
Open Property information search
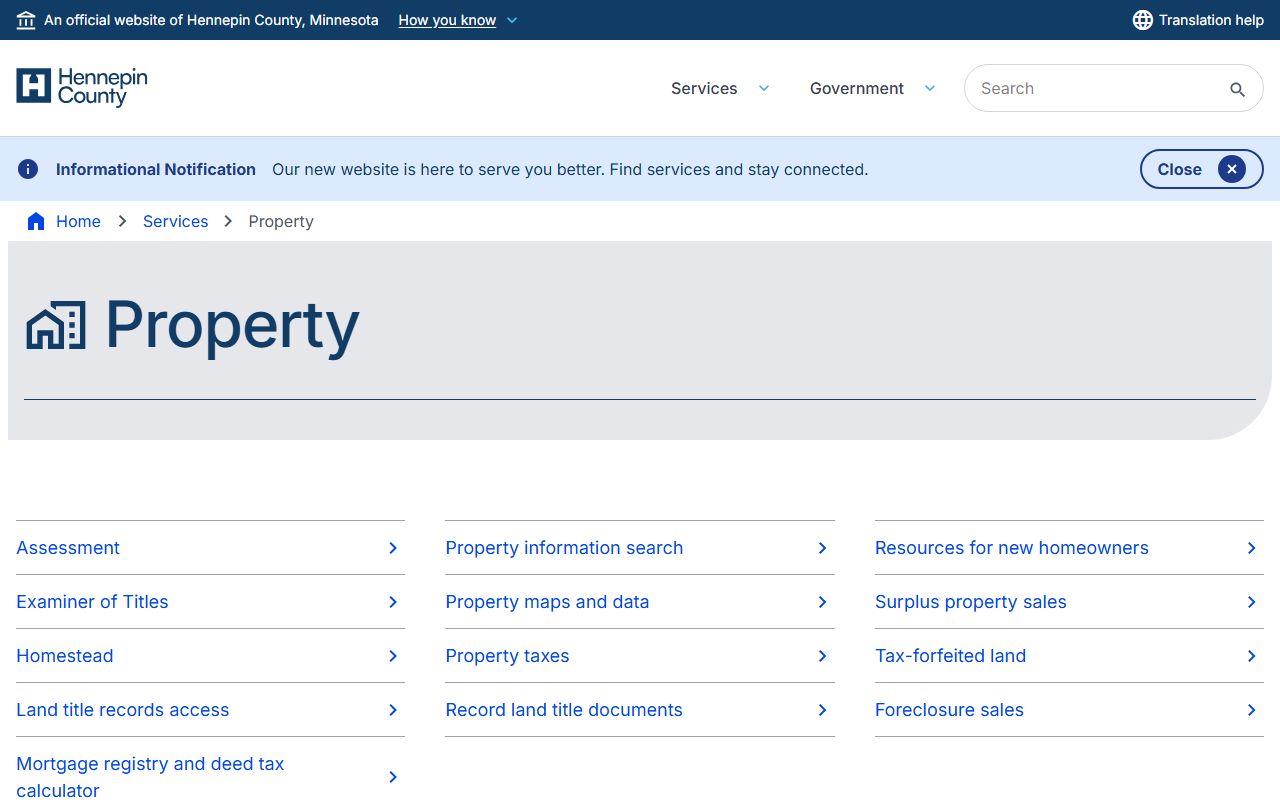point(564,548)
